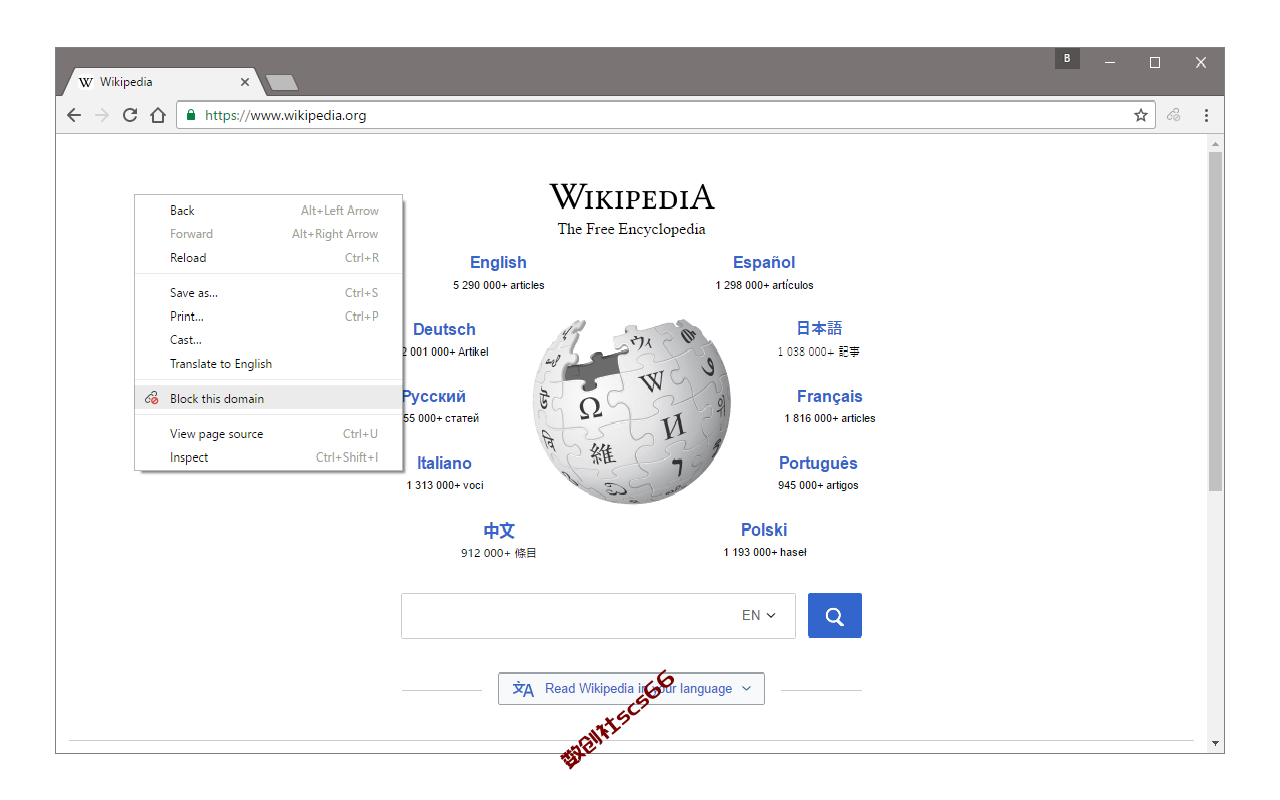Open the Español Wikipedia link
1280x800 pixels.
(764, 262)
